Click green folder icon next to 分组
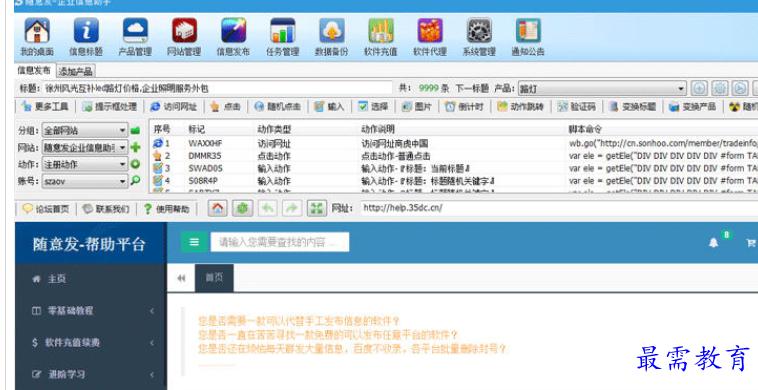The height and width of the screenshot is (390, 758). (x=135, y=130)
